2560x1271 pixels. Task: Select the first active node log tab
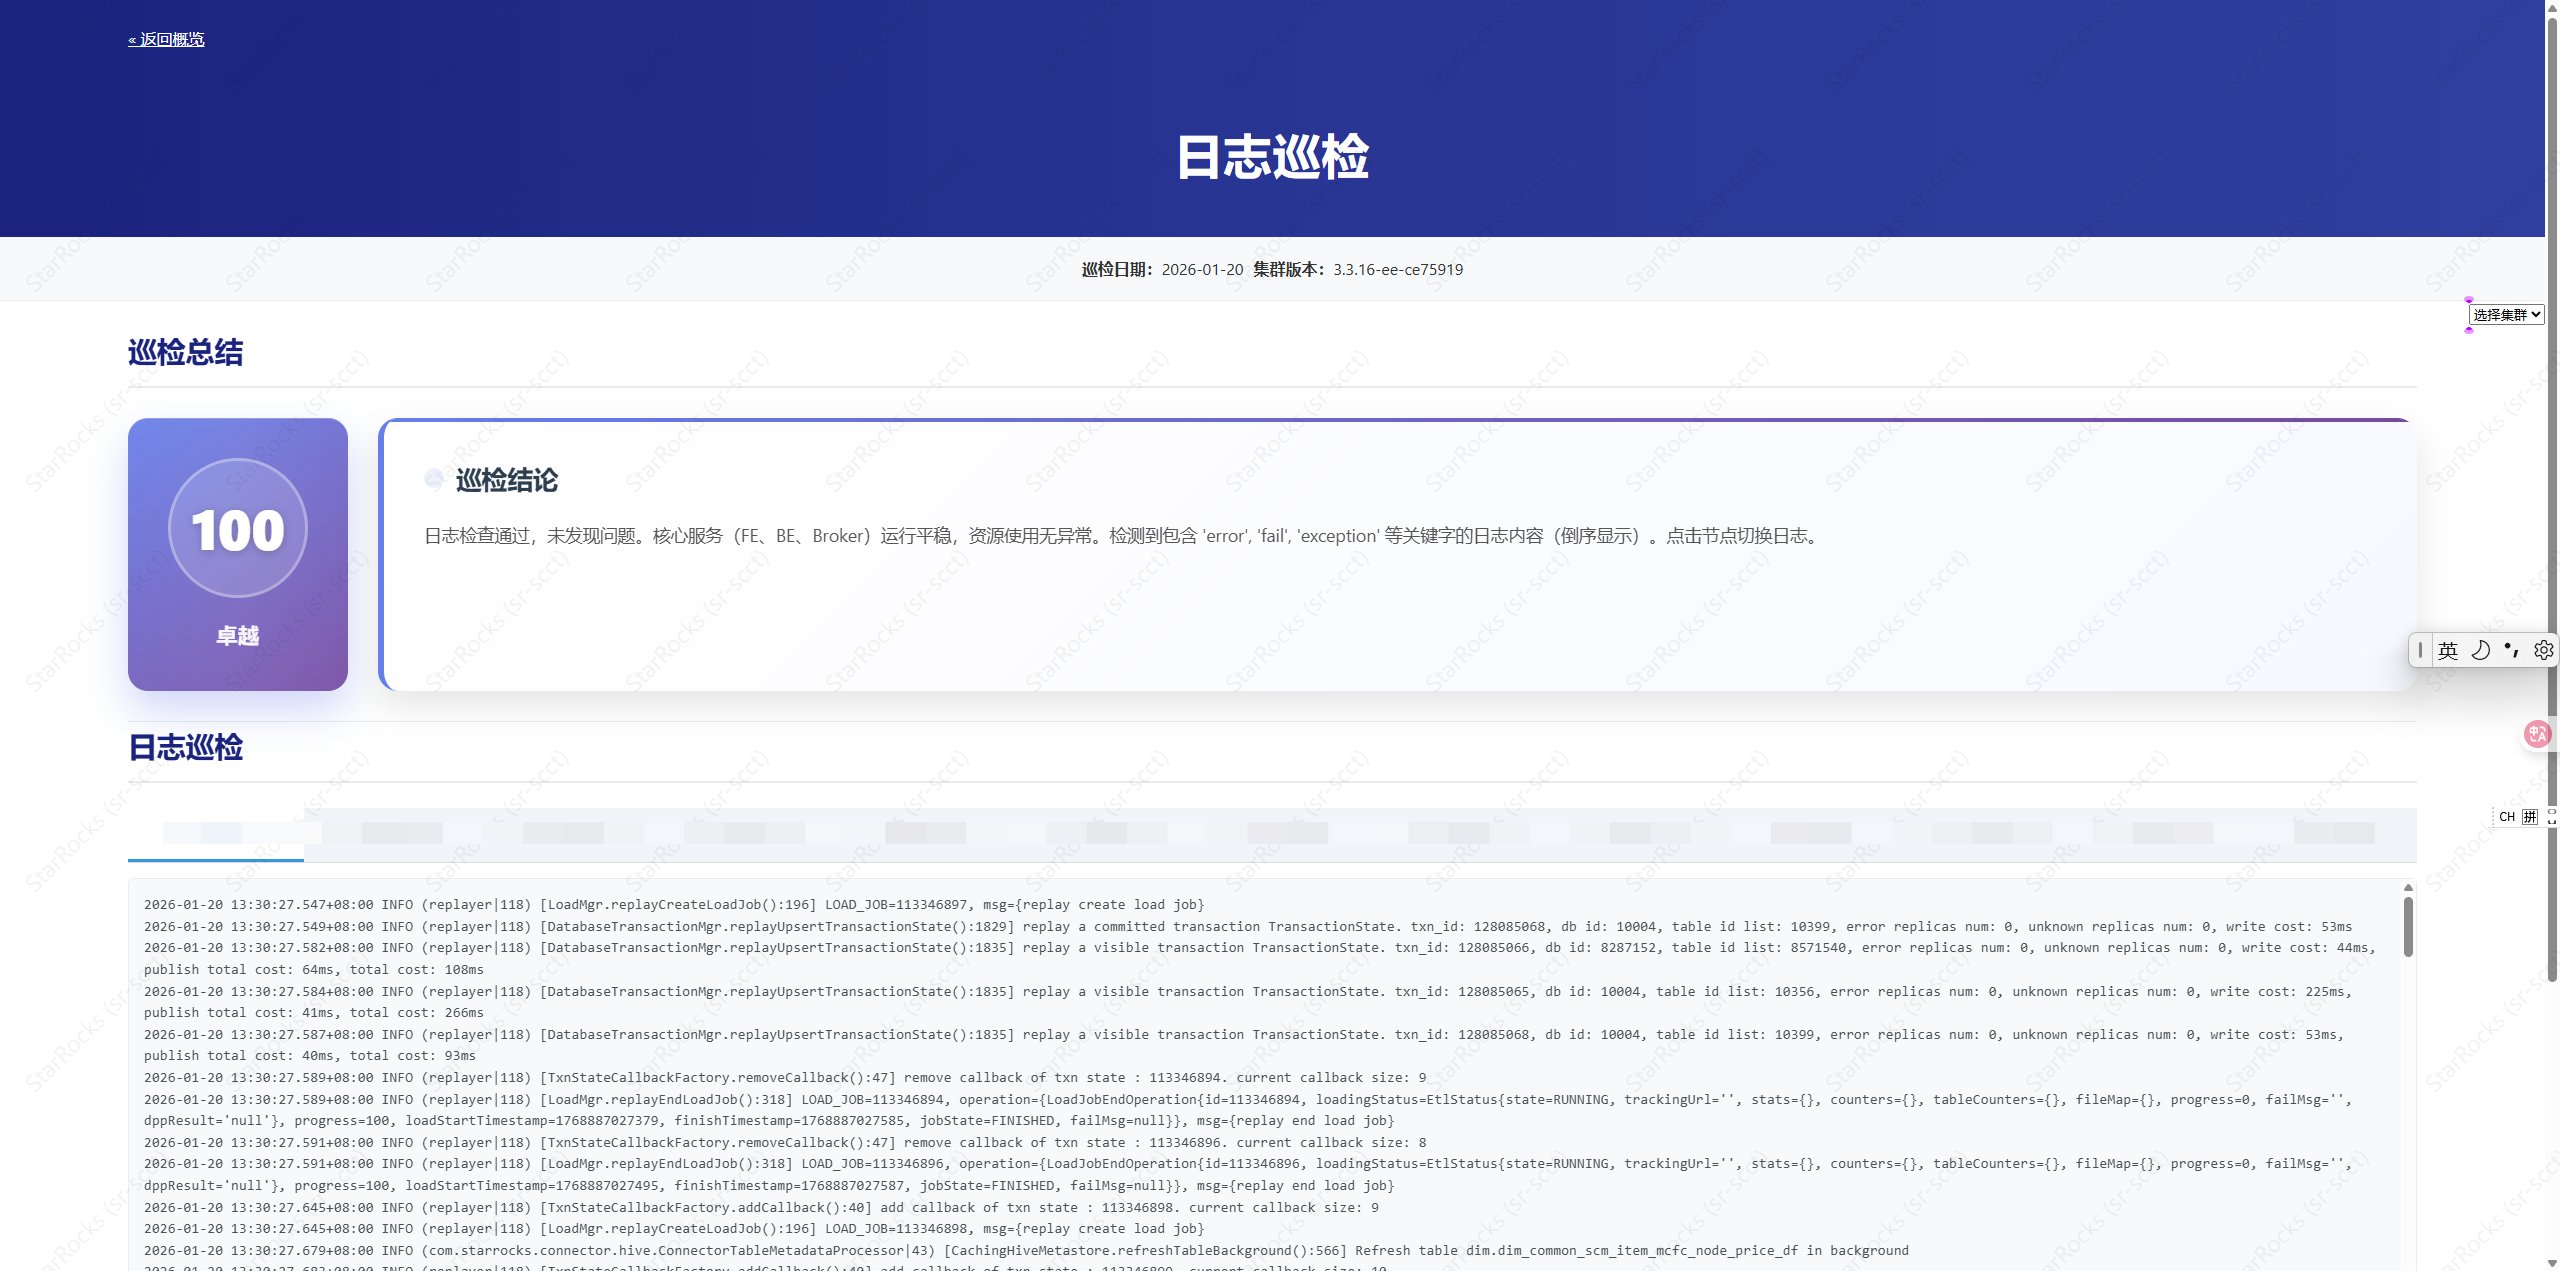point(216,833)
